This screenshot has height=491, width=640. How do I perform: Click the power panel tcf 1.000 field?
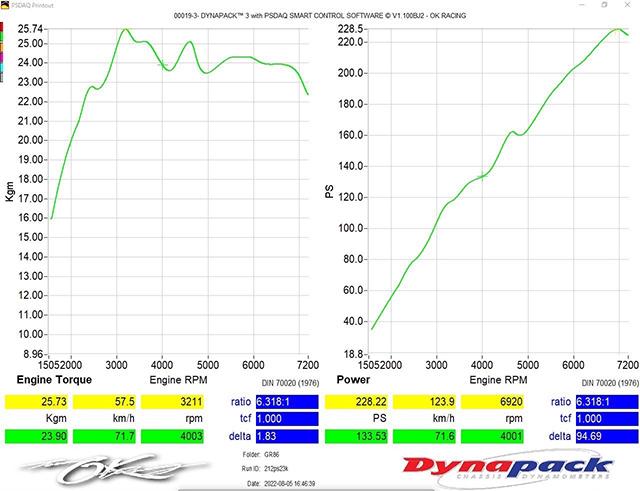tap(607, 419)
